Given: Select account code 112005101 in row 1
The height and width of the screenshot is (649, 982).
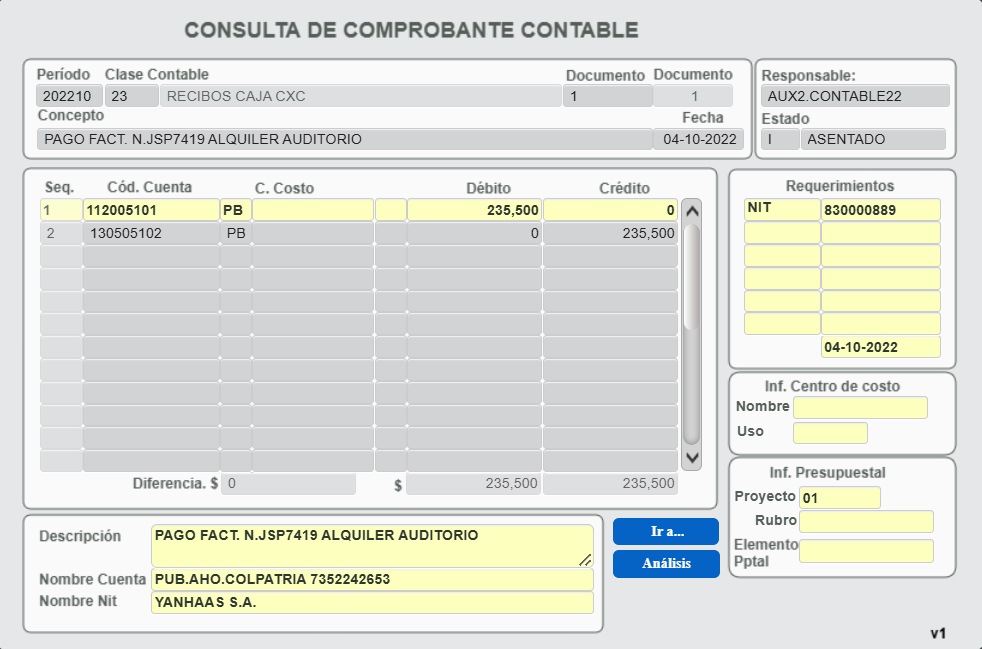Looking at the screenshot, I should point(151,210).
